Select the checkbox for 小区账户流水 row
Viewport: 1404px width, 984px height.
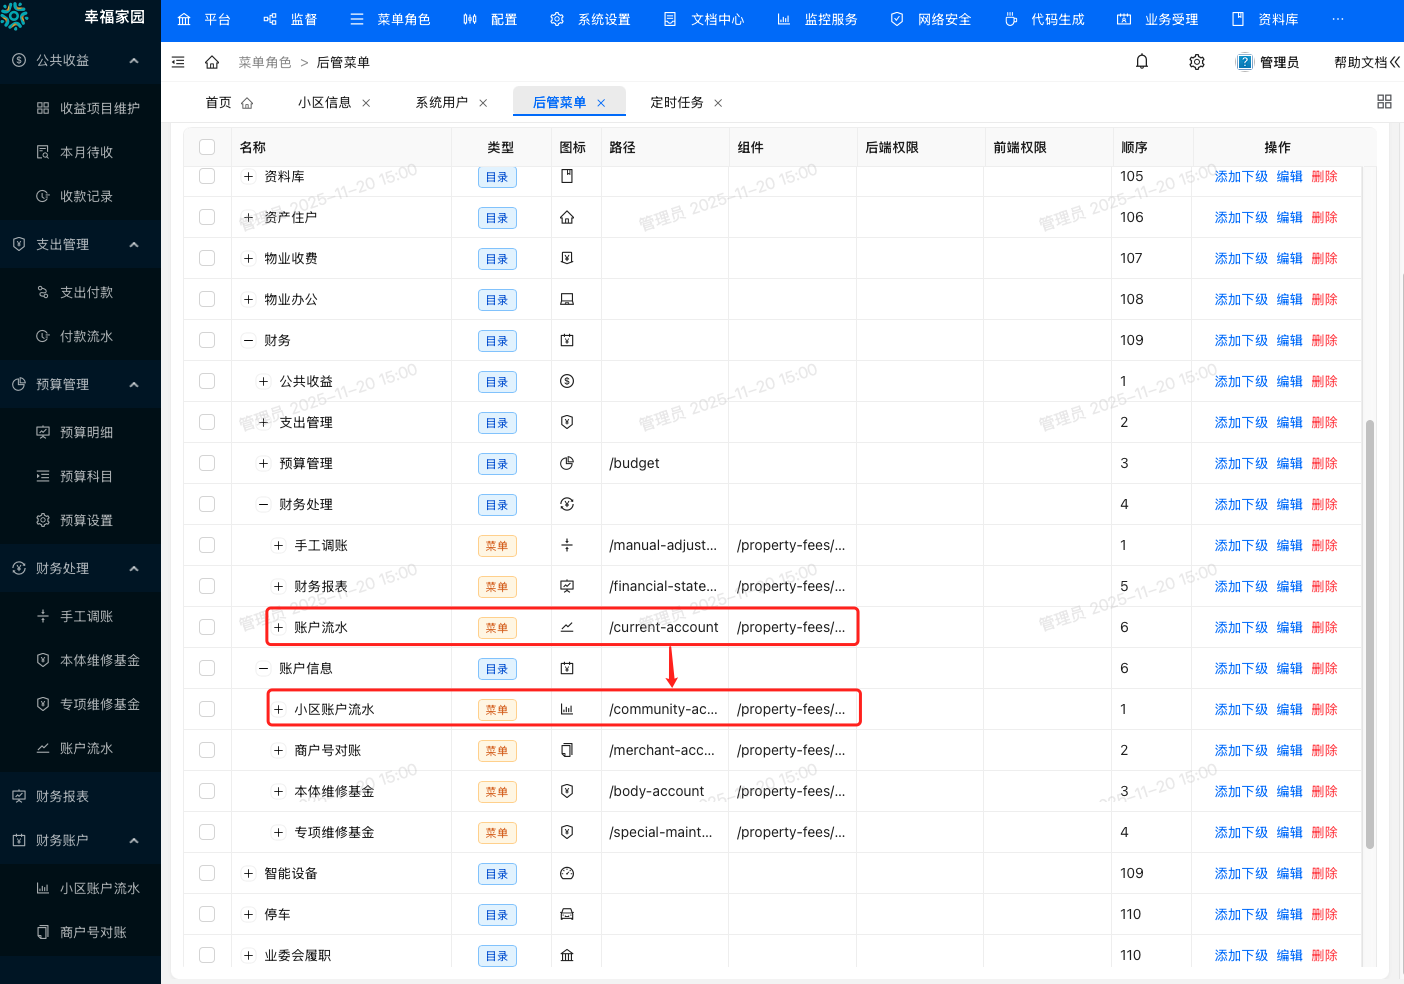(x=207, y=709)
